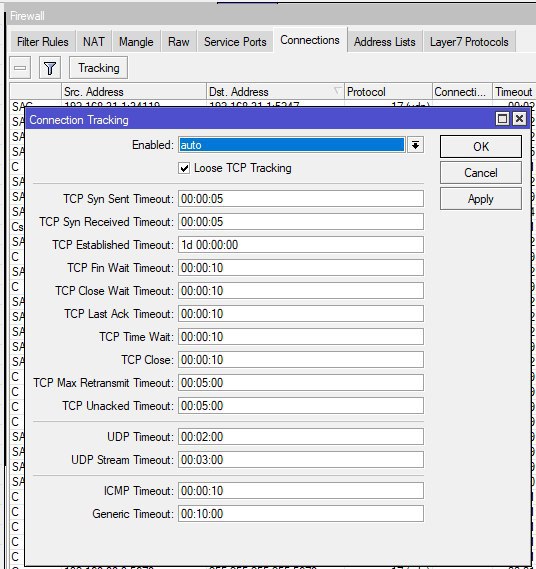
Task: Sort by the Dst. Address column header
Action: point(275,91)
